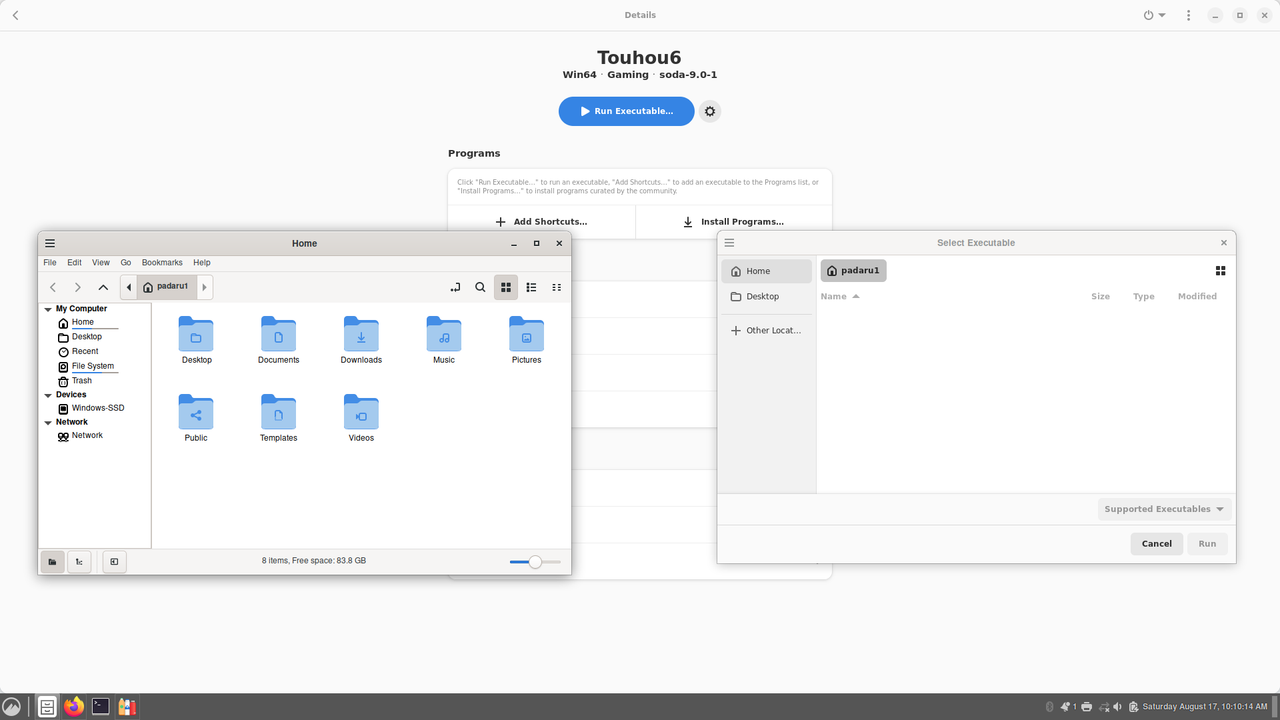Image resolution: width=1280 pixels, height=720 pixels.
Task: Open Firefox from the taskbar
Action: coord(74,707)
